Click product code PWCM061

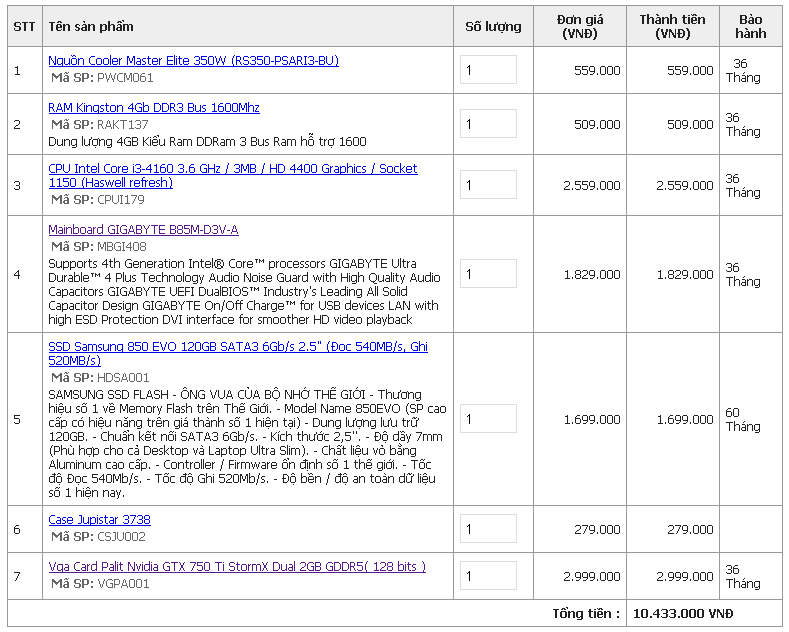125,78
